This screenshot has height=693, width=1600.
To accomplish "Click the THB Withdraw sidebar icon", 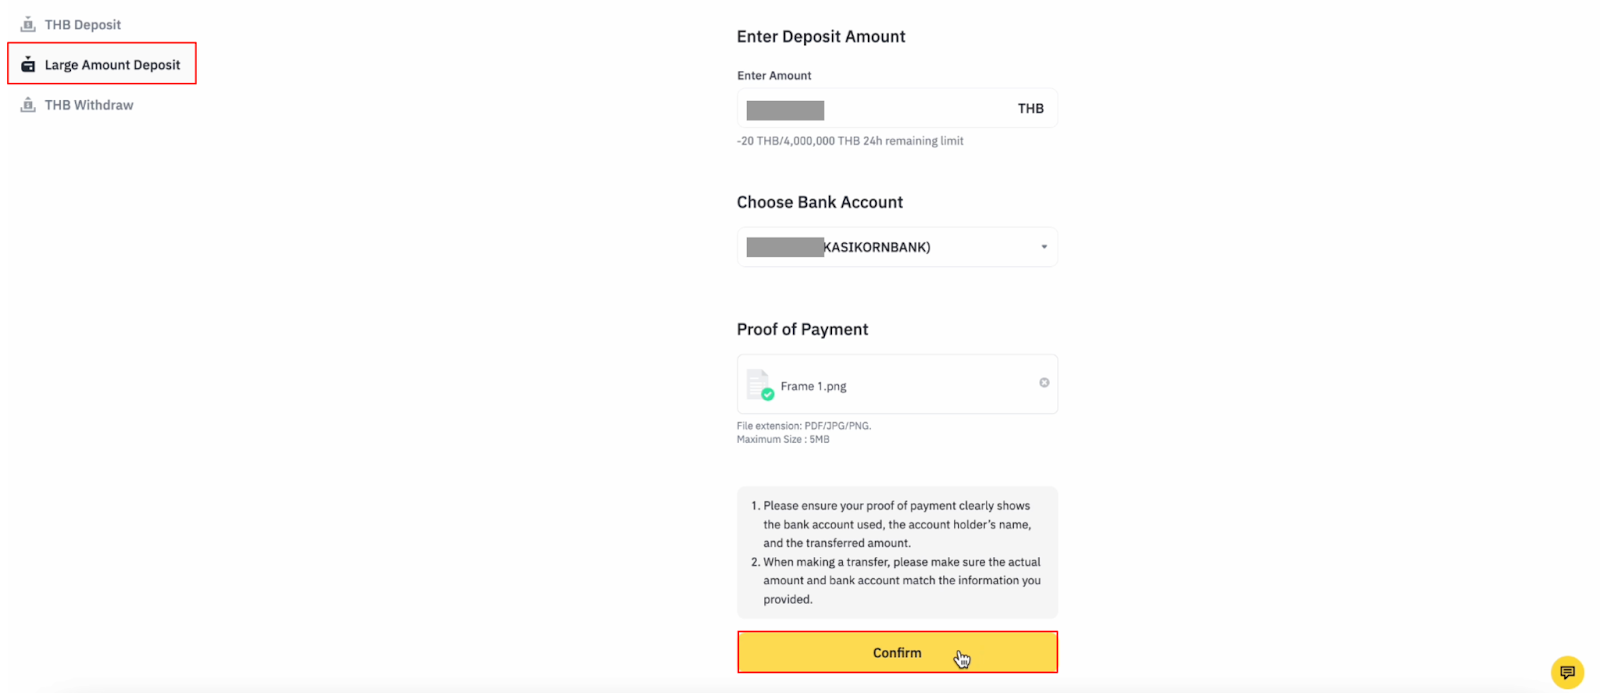I will pos(28,104).
